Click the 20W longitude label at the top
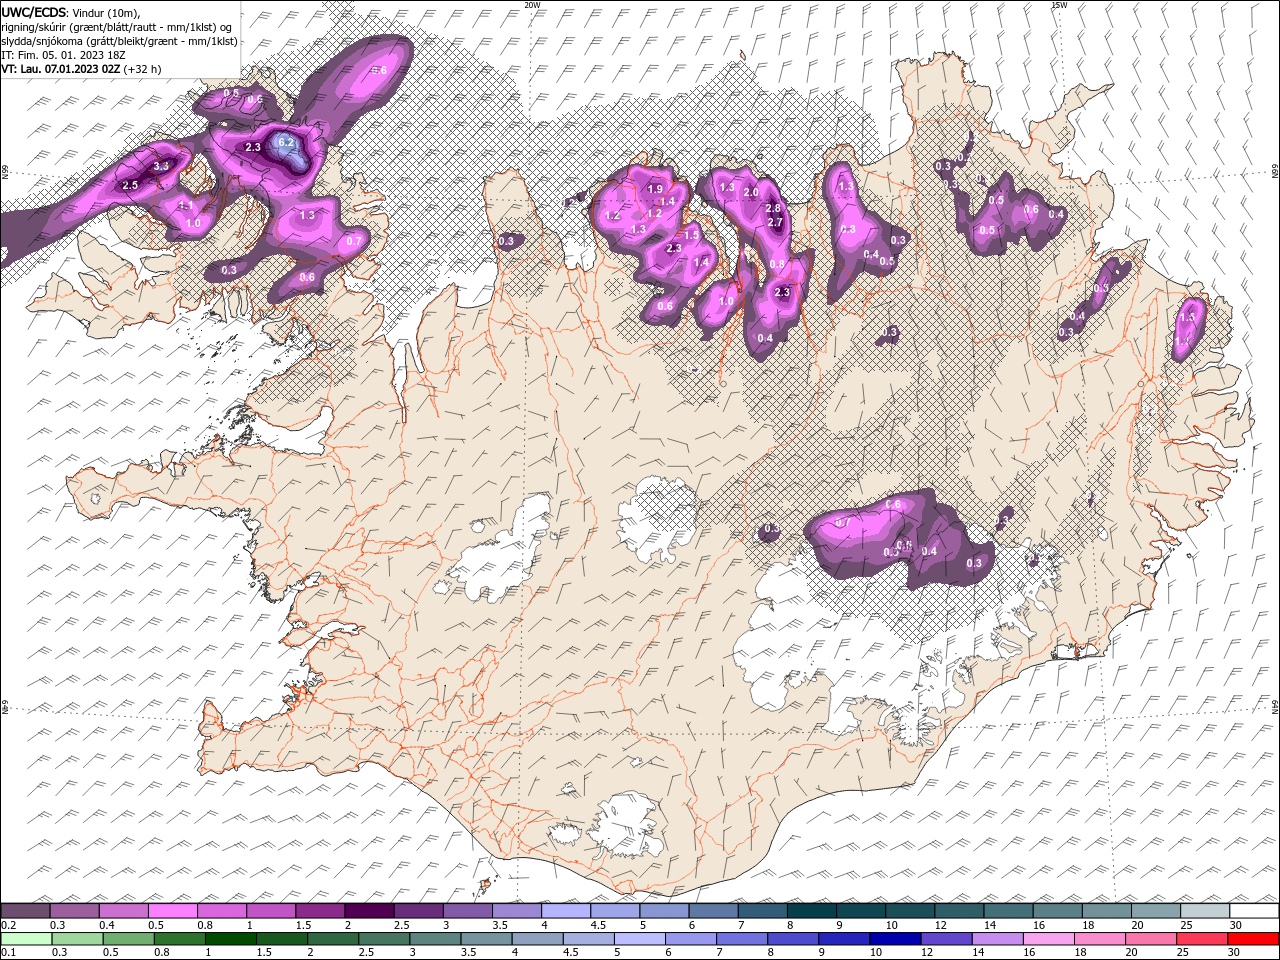The height and width of the screenshot is (960, 1280). 532,4
